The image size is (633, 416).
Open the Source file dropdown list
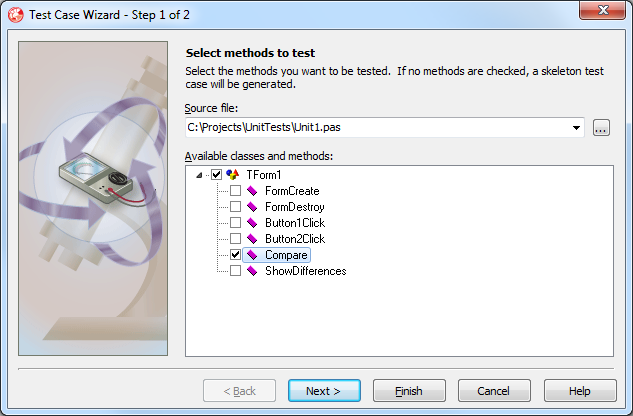(x=576, y=128)
